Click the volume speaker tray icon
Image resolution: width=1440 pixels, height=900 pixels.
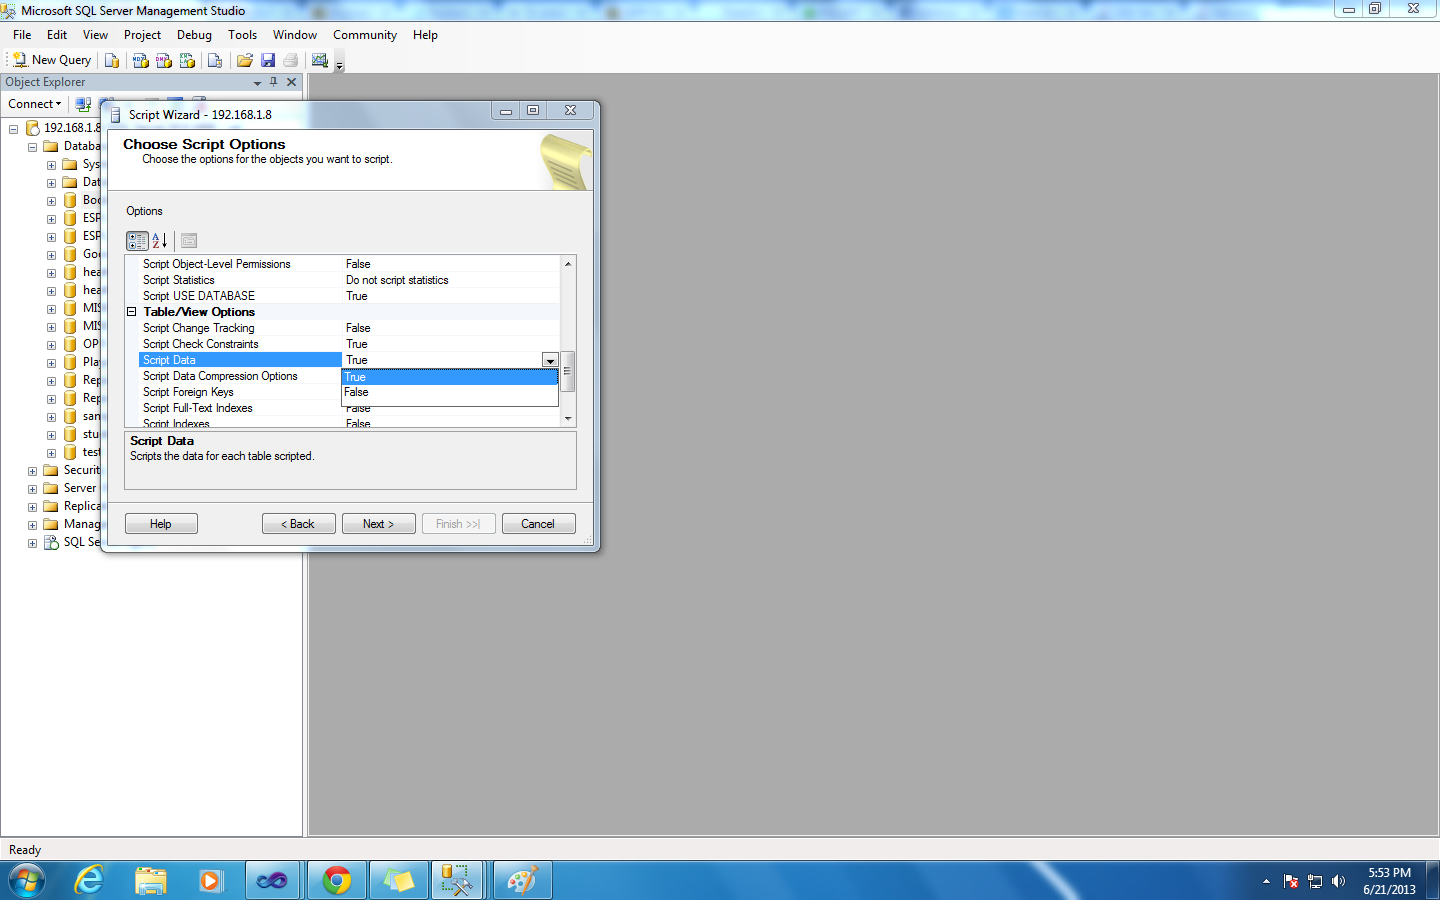[1339, 881]
